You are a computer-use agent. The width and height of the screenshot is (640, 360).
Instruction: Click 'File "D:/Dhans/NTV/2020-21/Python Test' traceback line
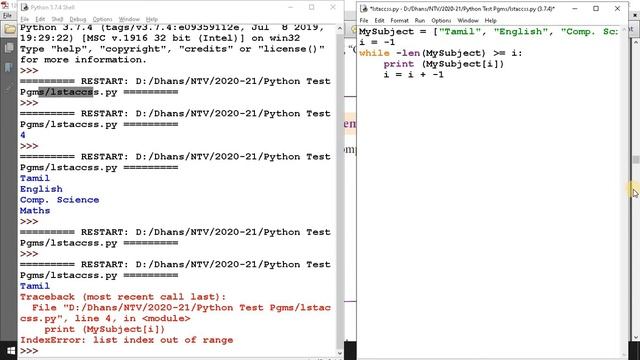(x=181, y=307)
